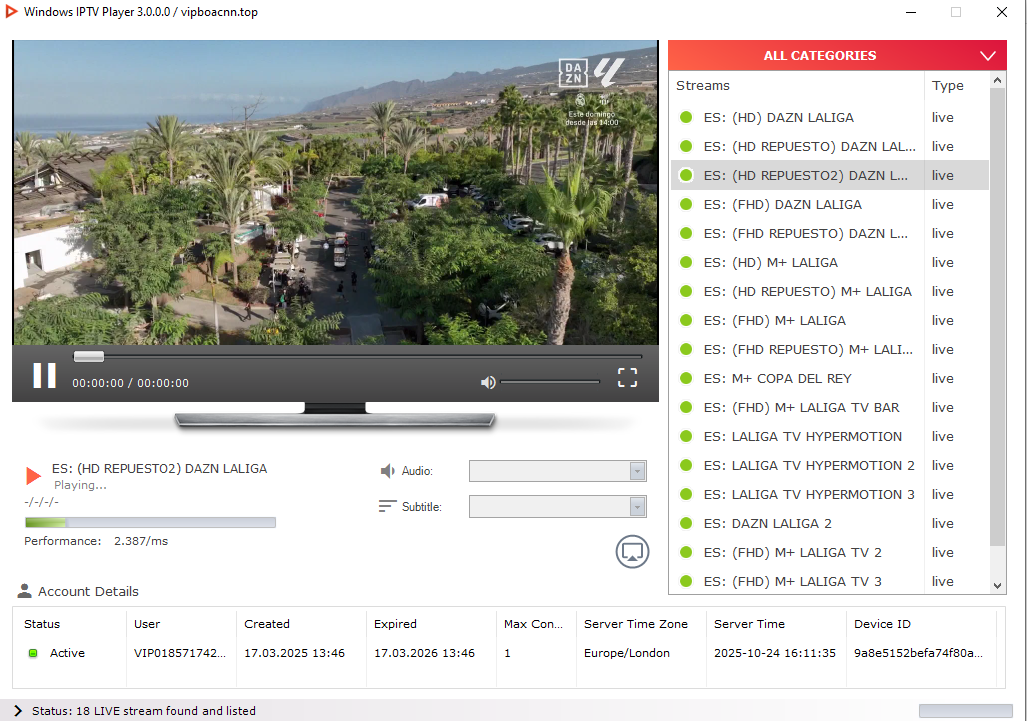Mute the player volume speaker icon
1027x721 pixels.
[488, 382]
